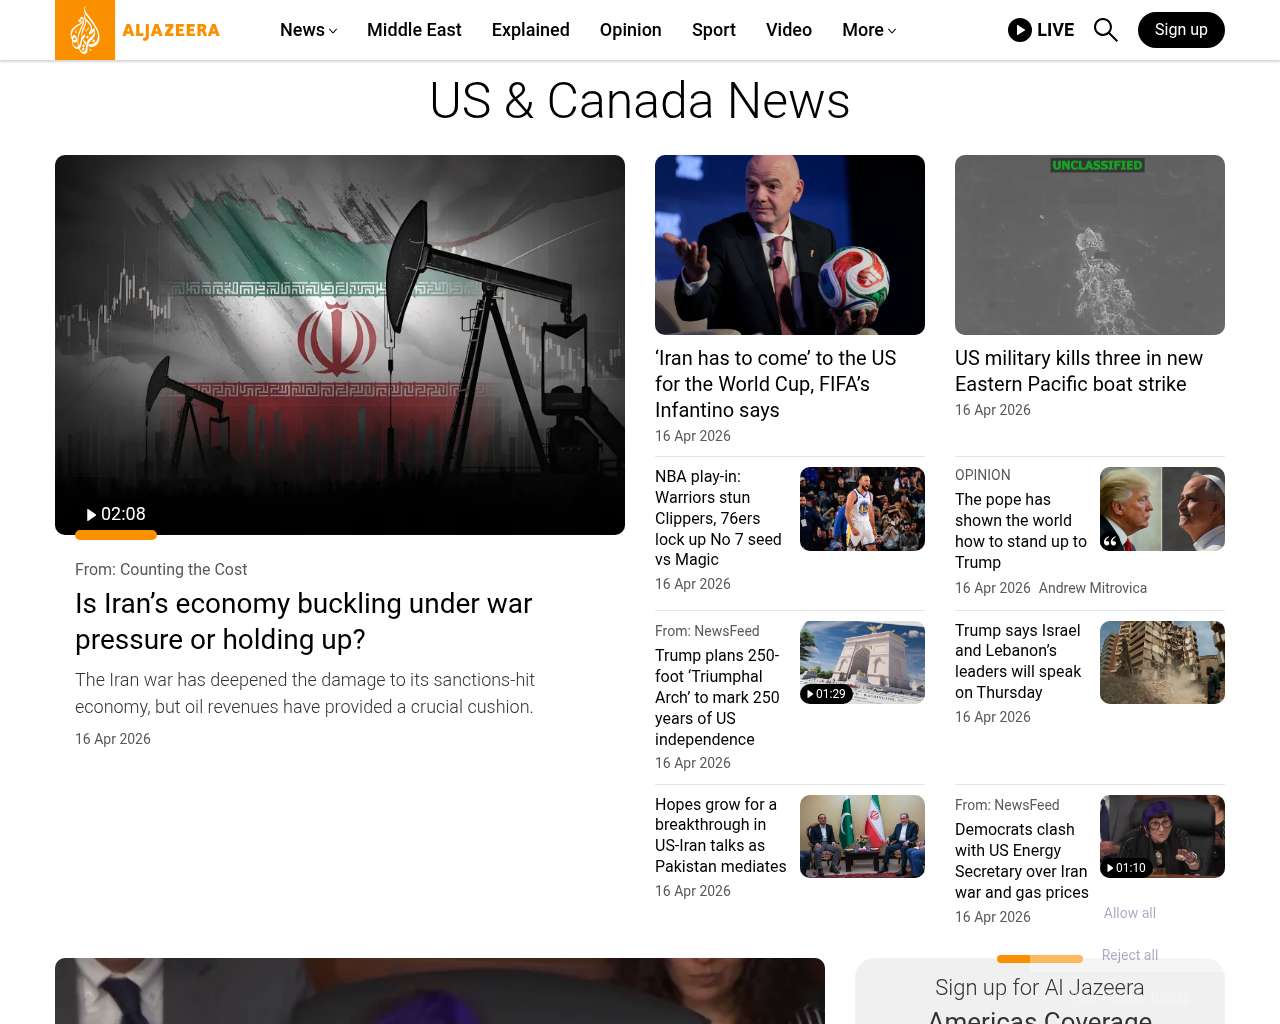Open the FIFA Infantino article thumbnail
1280x1024 pixels.
(789, 245)
